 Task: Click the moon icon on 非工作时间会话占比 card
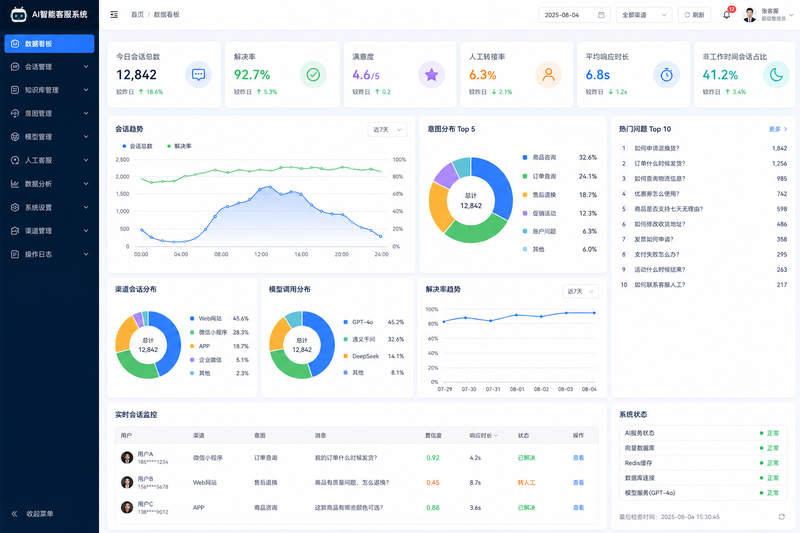[776, 74]
